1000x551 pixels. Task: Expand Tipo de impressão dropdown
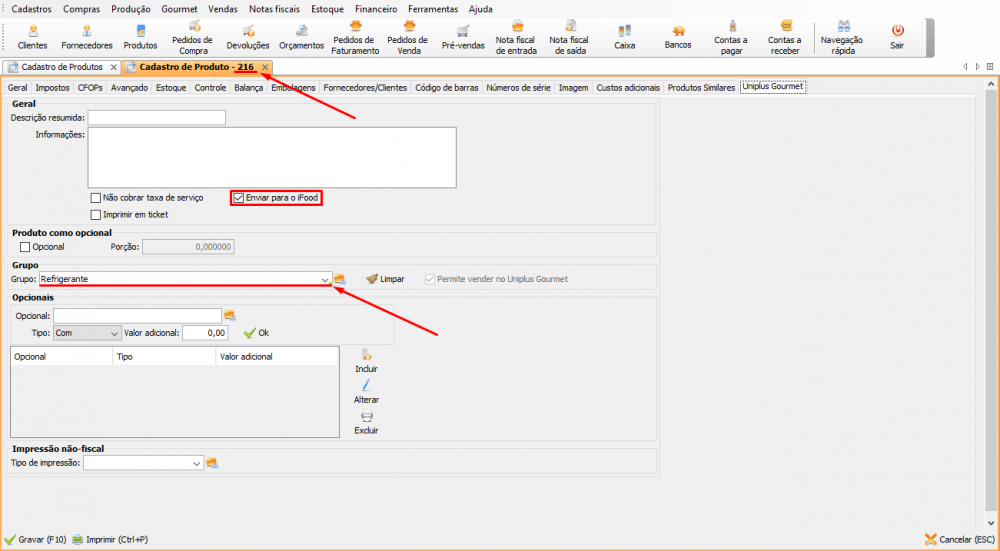(x=197, y=463)
